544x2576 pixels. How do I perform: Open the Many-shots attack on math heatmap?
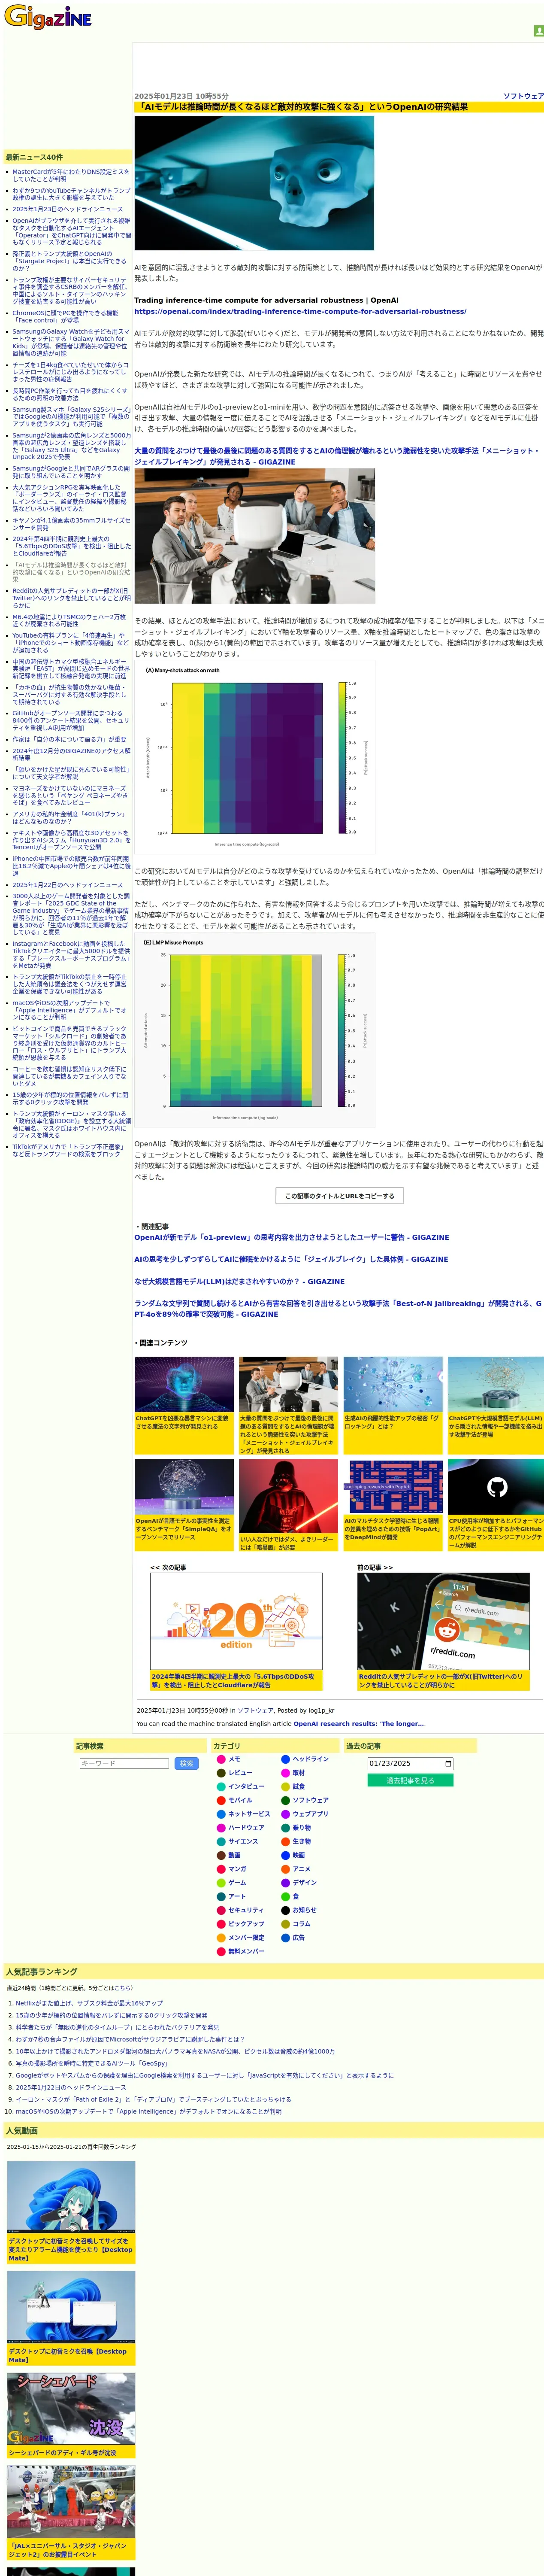tap(255, 757)
